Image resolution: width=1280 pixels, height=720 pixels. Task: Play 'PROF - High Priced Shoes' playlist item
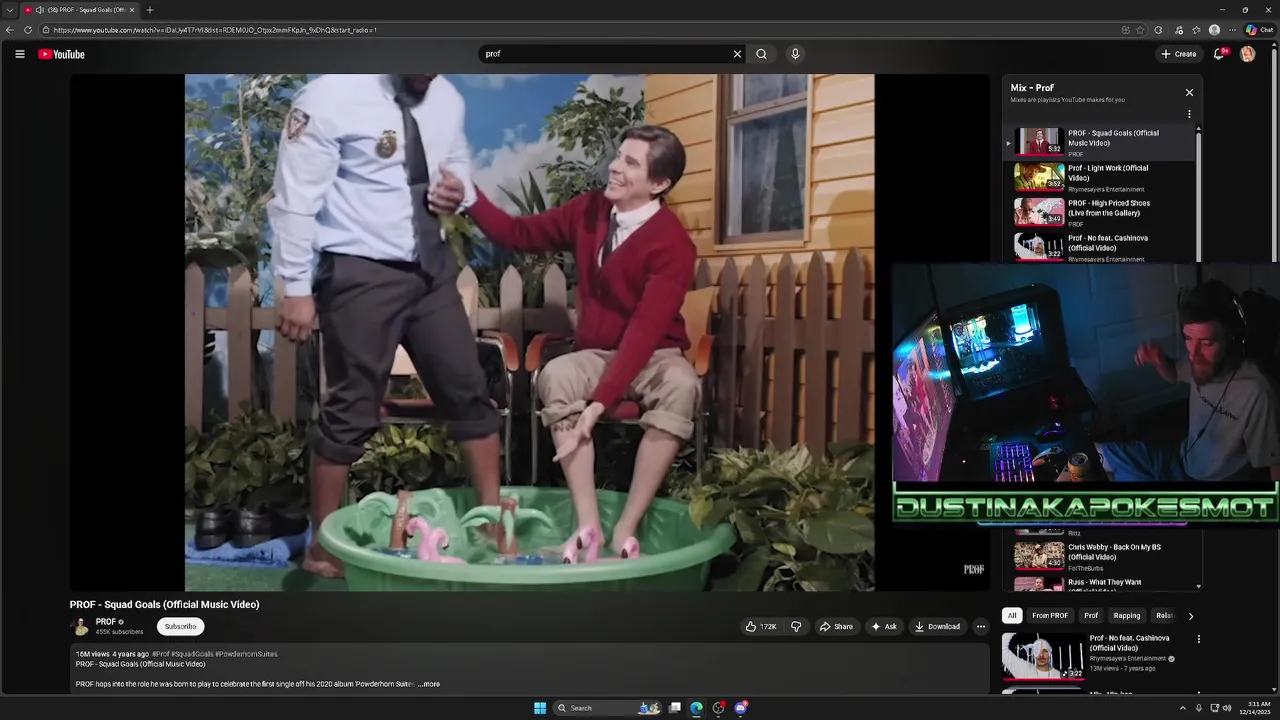1100,212
